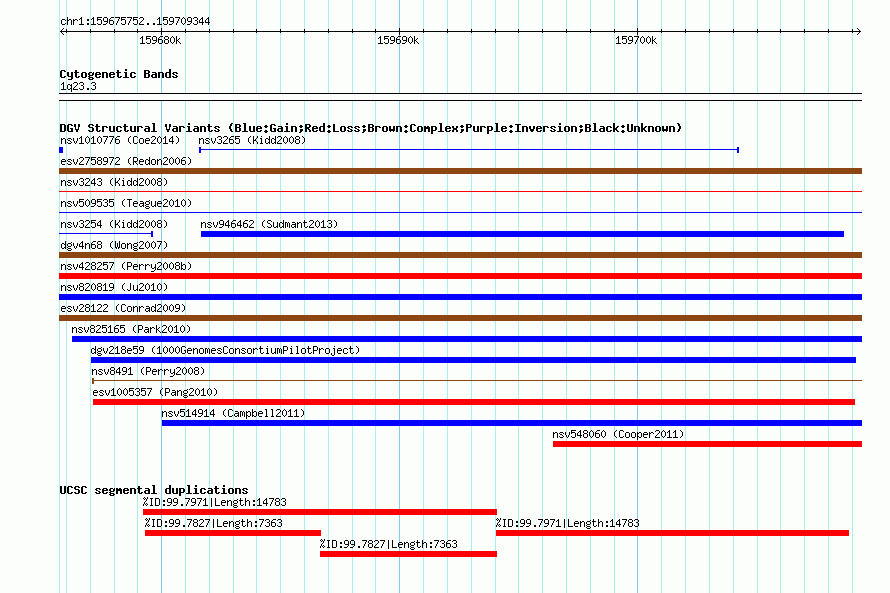This screenshot has height=593, width=890.
Task: Select the nsv946462 (Sudmant2013) blue bar
Action: [x=522, y=234]
